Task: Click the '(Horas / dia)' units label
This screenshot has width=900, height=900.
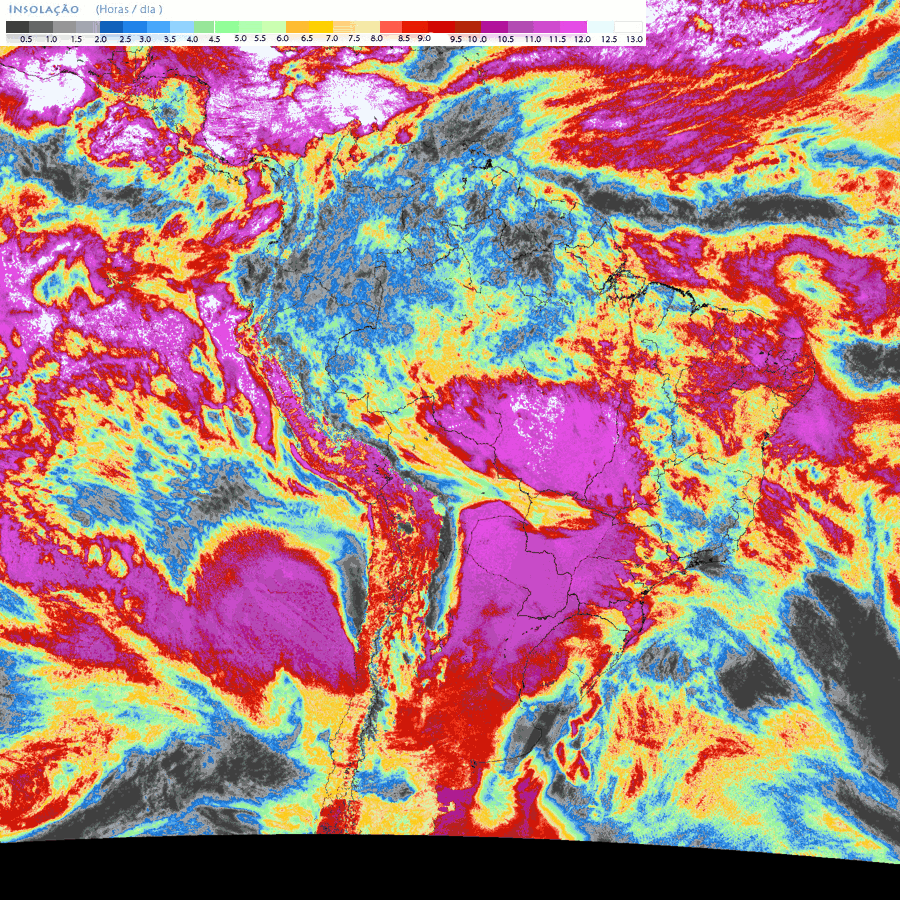Action: point(129,10)
